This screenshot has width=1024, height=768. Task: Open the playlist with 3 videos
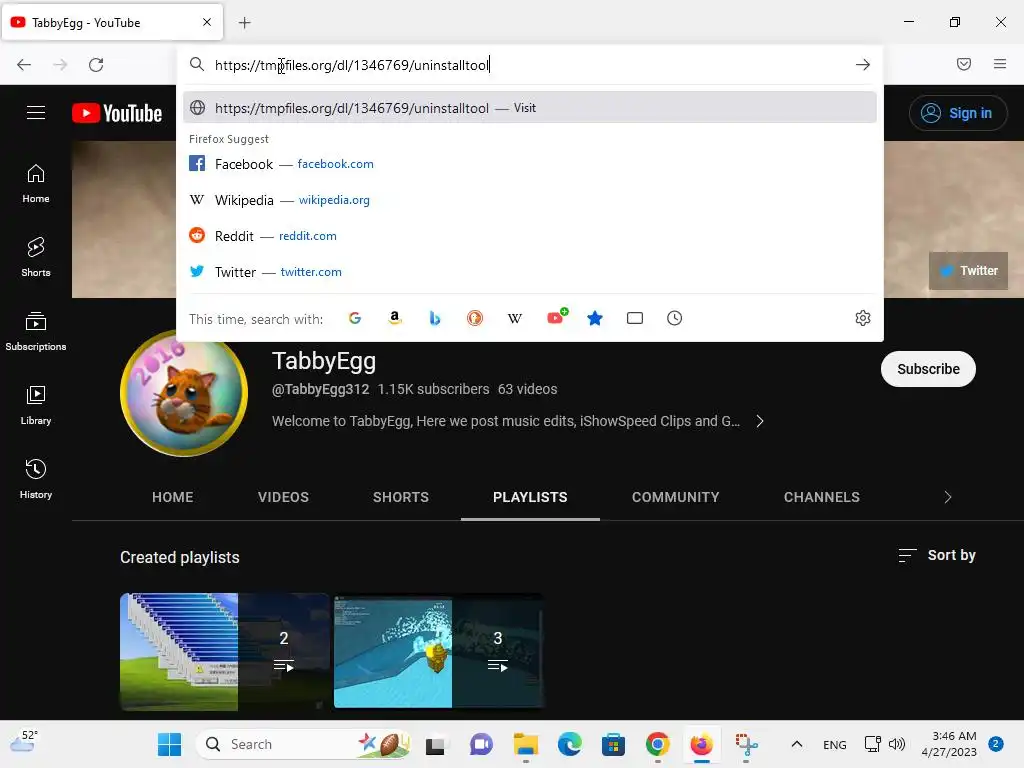(439, 651)
